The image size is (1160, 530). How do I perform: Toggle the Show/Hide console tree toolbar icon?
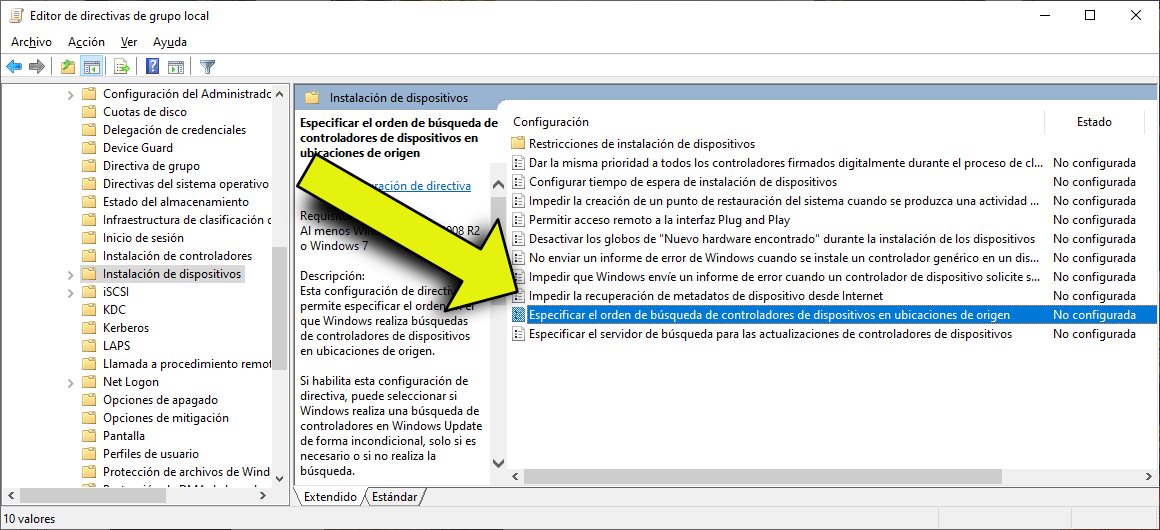(x=92, y=67)
